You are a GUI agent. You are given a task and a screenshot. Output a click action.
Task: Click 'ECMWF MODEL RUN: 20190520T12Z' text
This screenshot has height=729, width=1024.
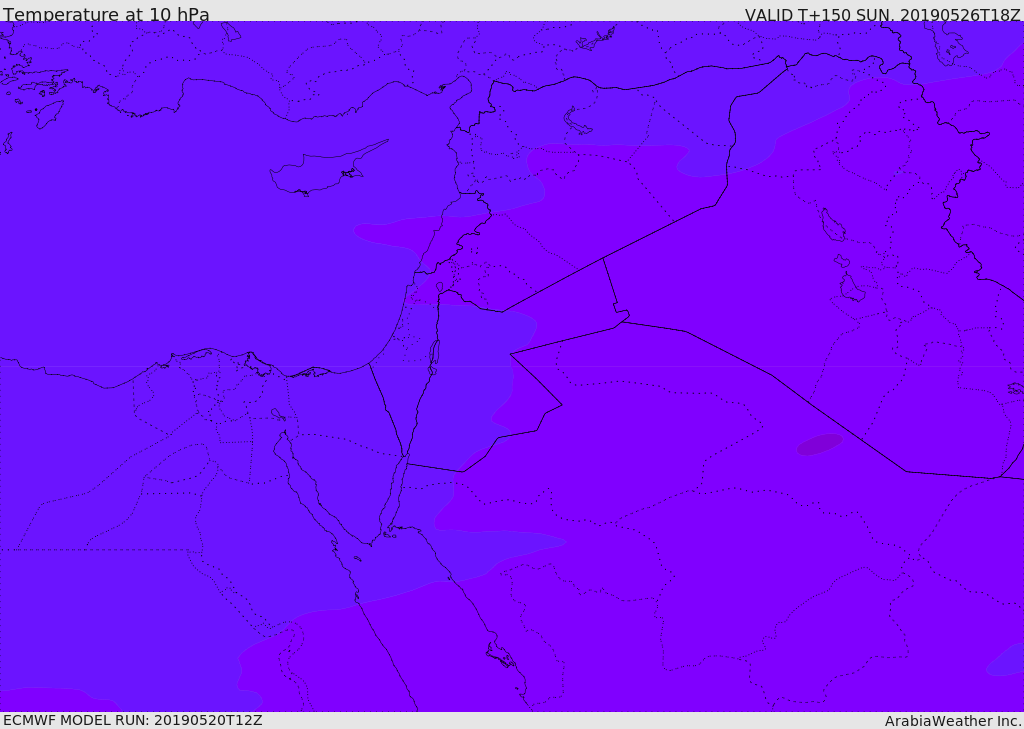click(x=133, y=720)
